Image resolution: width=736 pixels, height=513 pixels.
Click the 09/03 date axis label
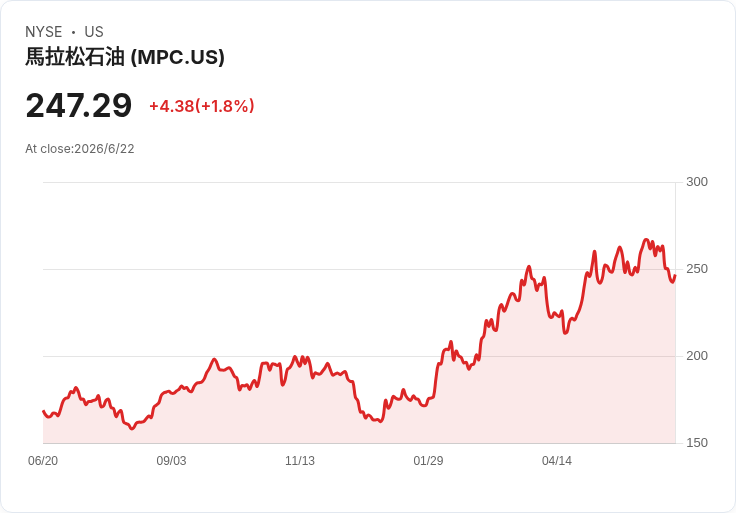171,461
